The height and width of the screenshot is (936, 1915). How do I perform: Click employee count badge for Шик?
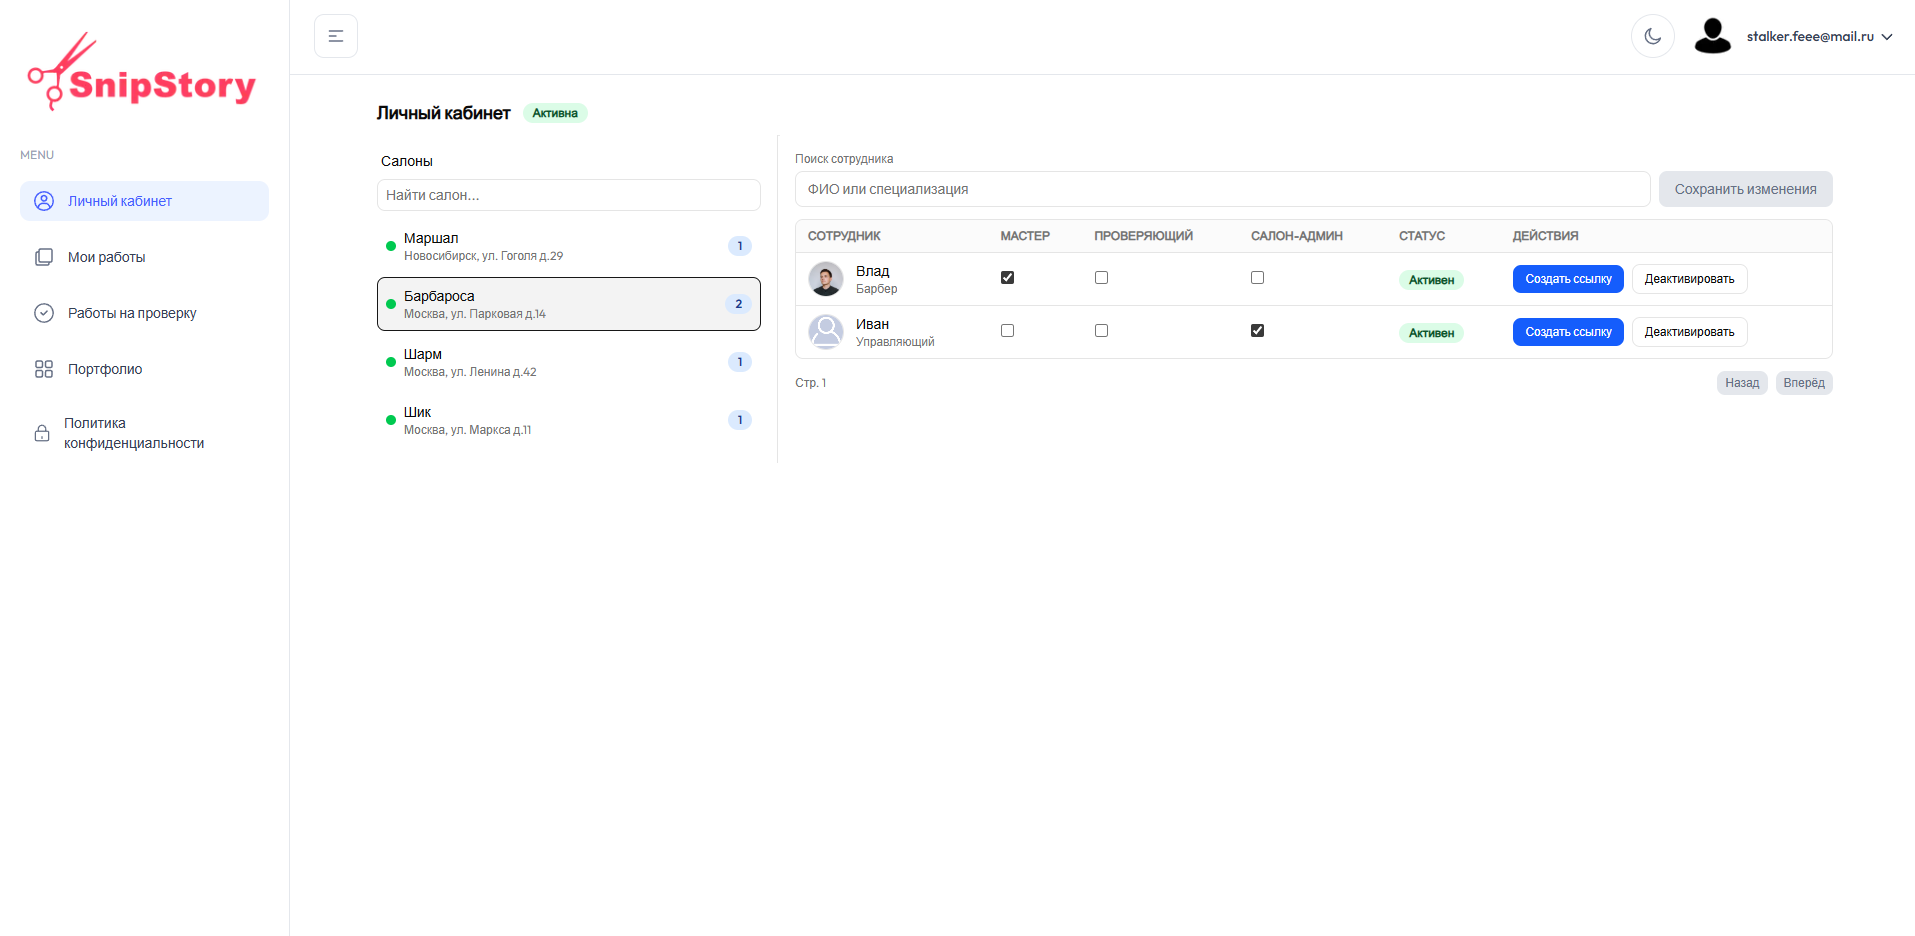[x=740, y=420]
